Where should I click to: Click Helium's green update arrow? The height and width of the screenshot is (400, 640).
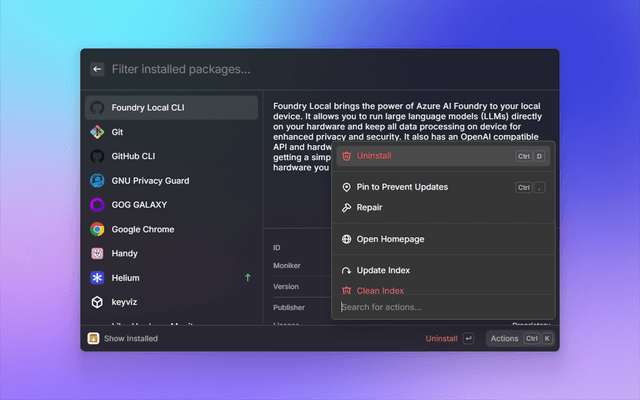[247, 278]
